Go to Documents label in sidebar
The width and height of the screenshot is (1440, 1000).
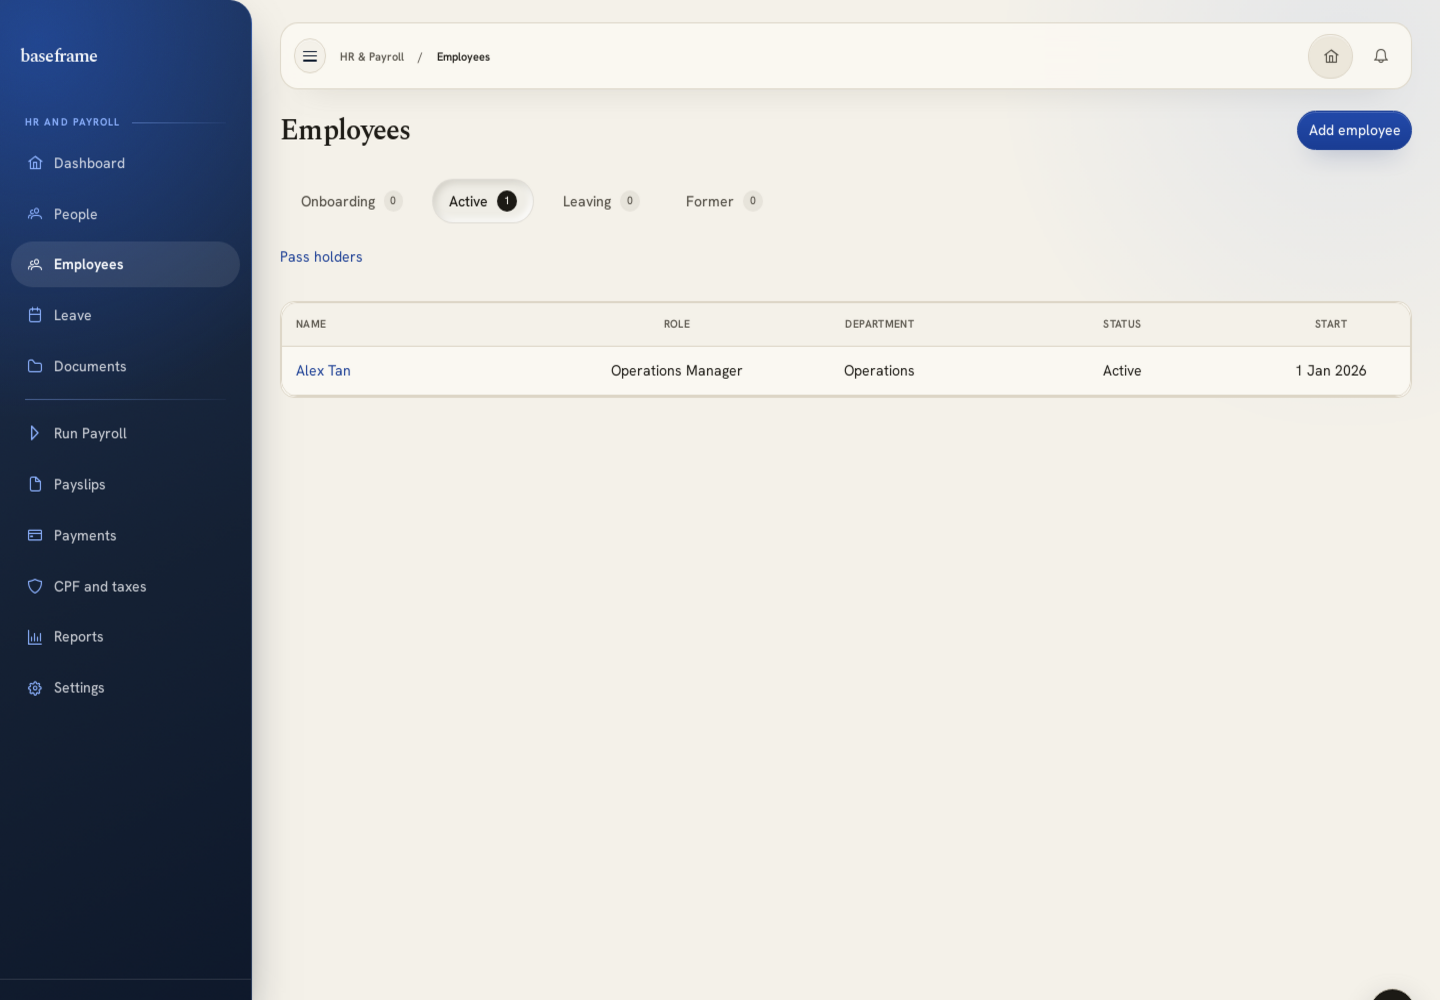pyautogui.click(x=90, y=366)
